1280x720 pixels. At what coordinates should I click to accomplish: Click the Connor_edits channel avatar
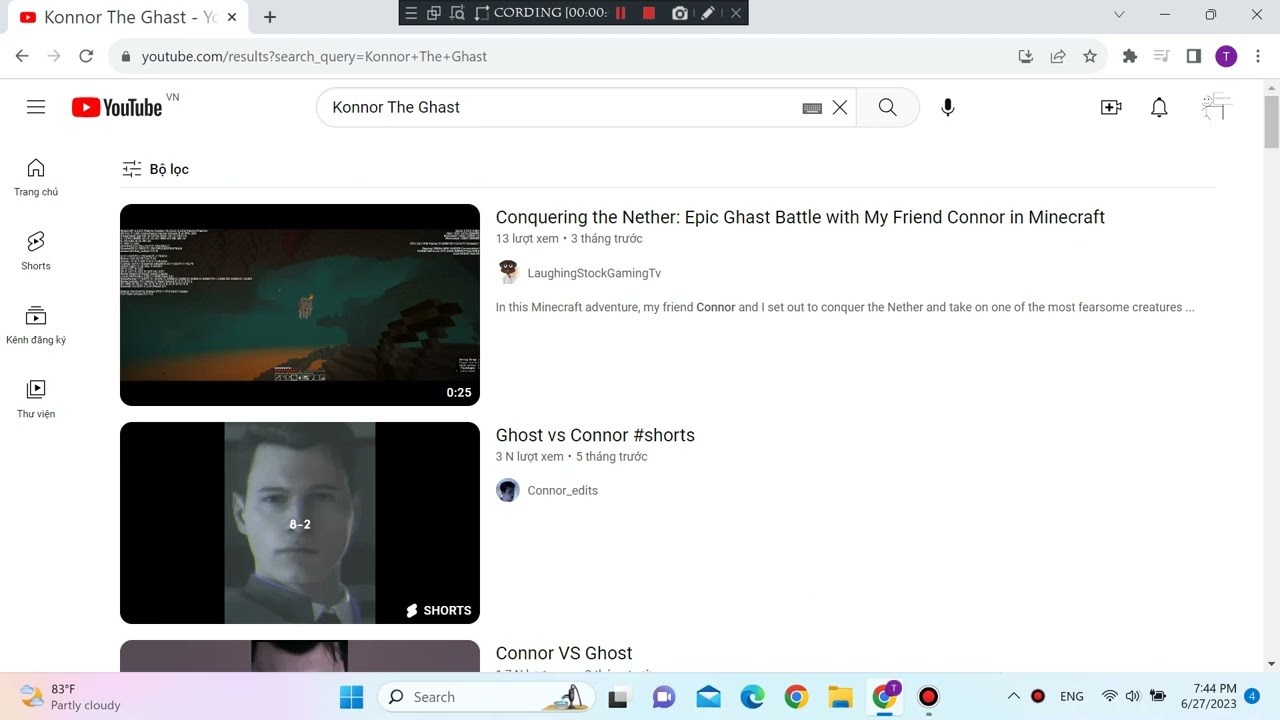coord(508,490)
